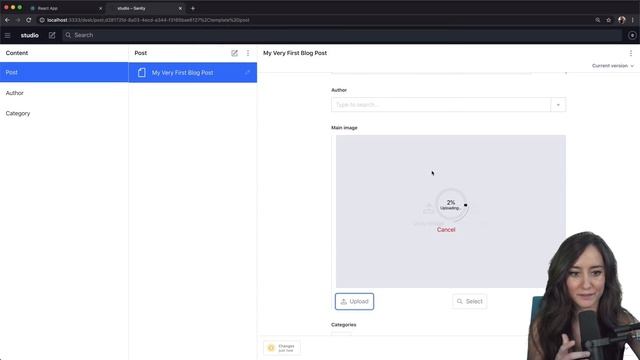Open browser zoom icon in address bar

click(x=598, y=20)
